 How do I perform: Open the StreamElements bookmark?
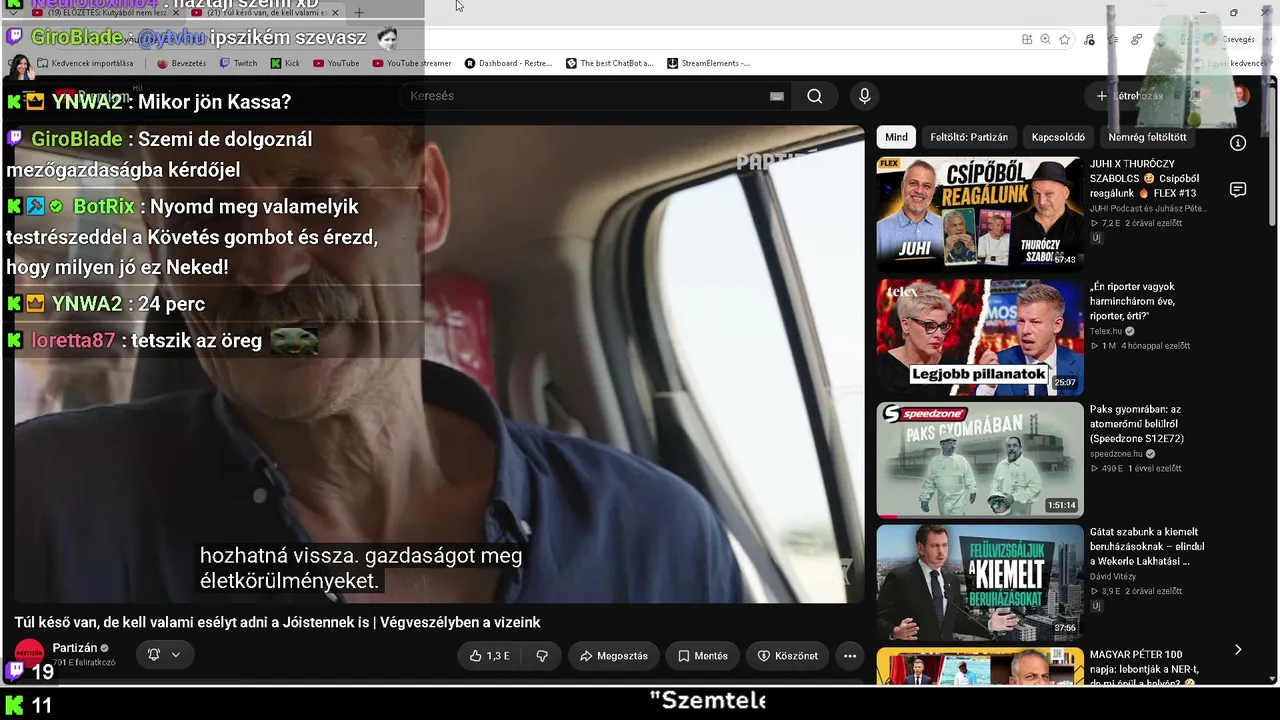click(x=708, y=63)
